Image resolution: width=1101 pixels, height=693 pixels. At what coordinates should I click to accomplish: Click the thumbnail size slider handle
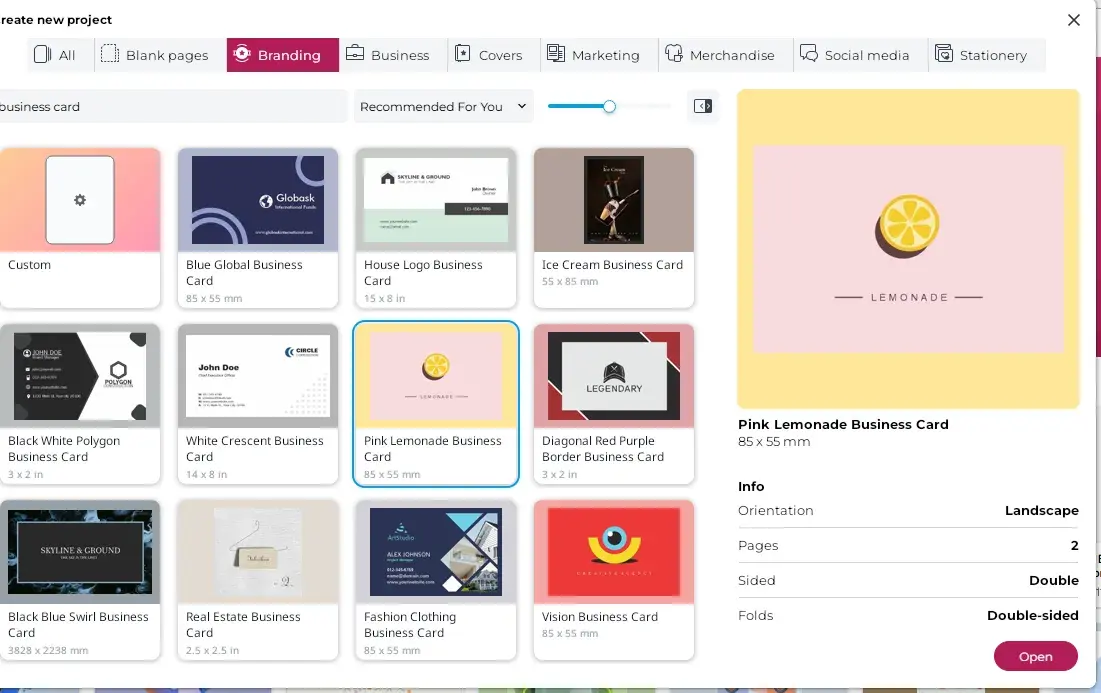tap(609, 106)
